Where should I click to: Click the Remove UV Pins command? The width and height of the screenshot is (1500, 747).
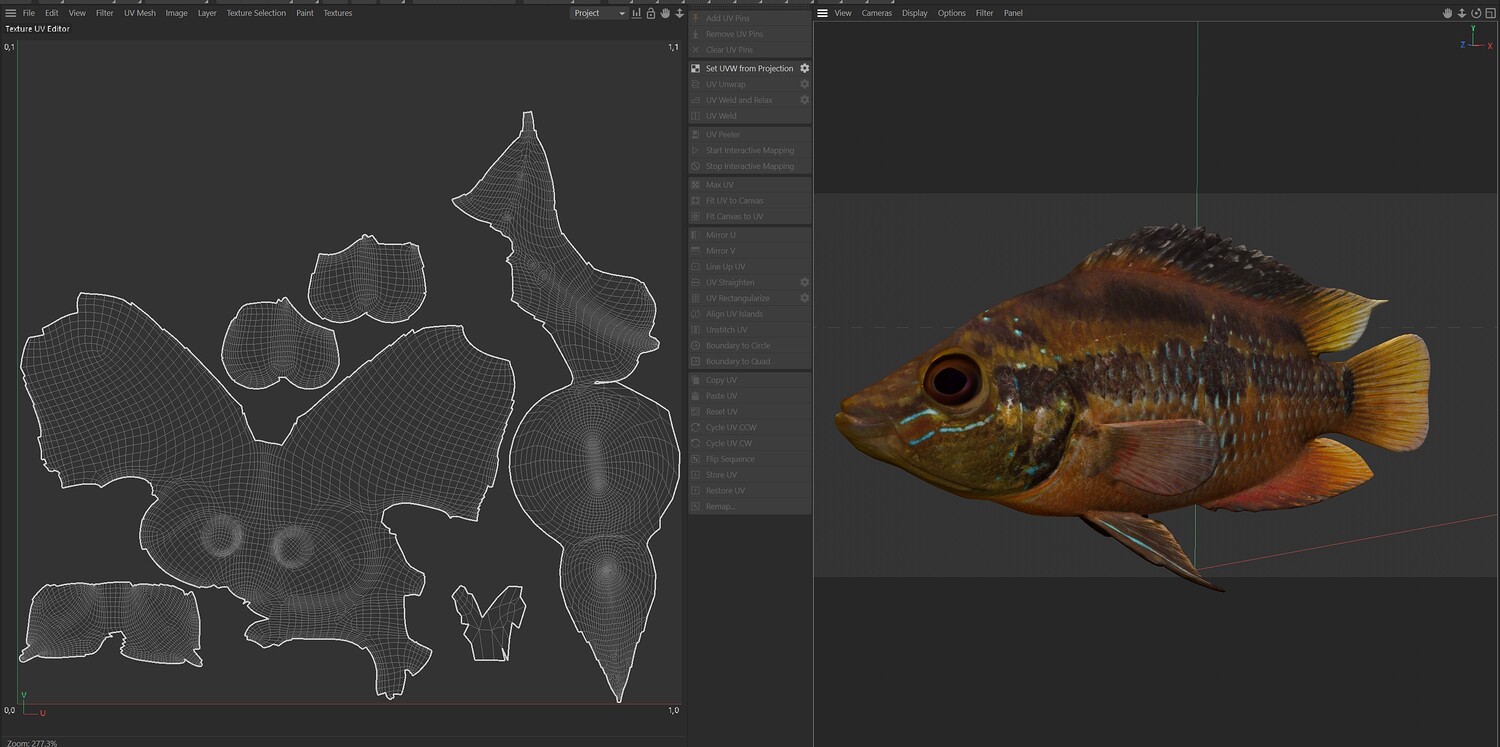click(750, 34)
